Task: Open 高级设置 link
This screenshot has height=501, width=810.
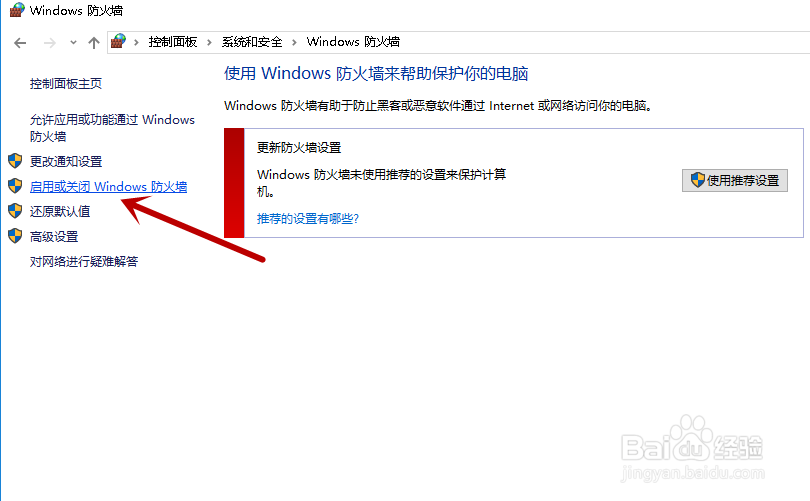Action: pos(54,237)
